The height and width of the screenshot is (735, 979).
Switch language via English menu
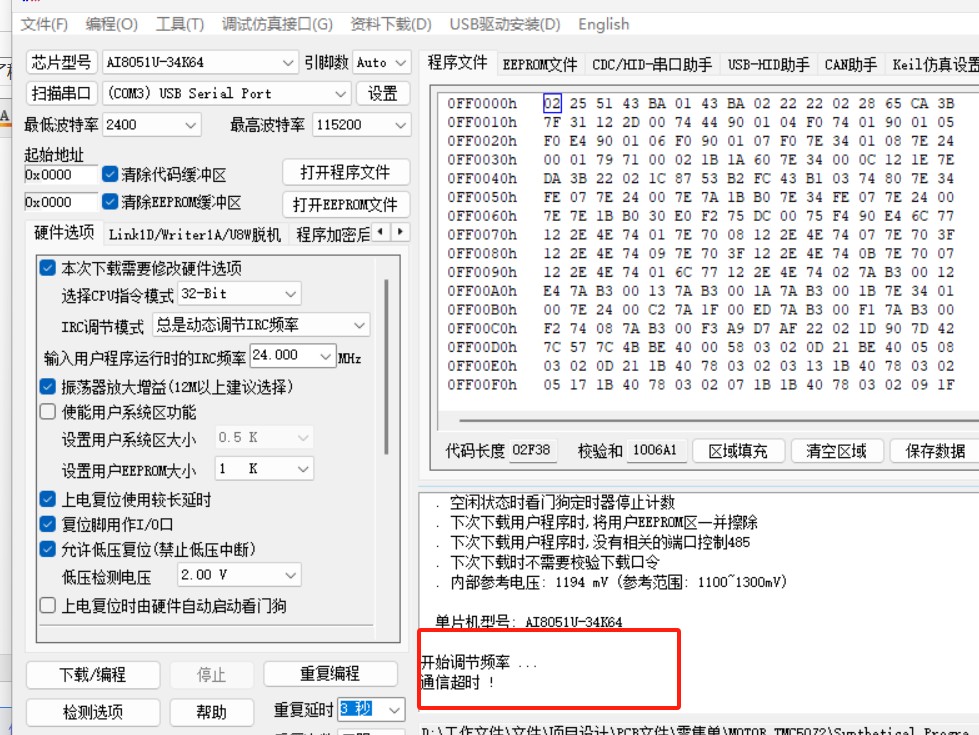[603, 24]
